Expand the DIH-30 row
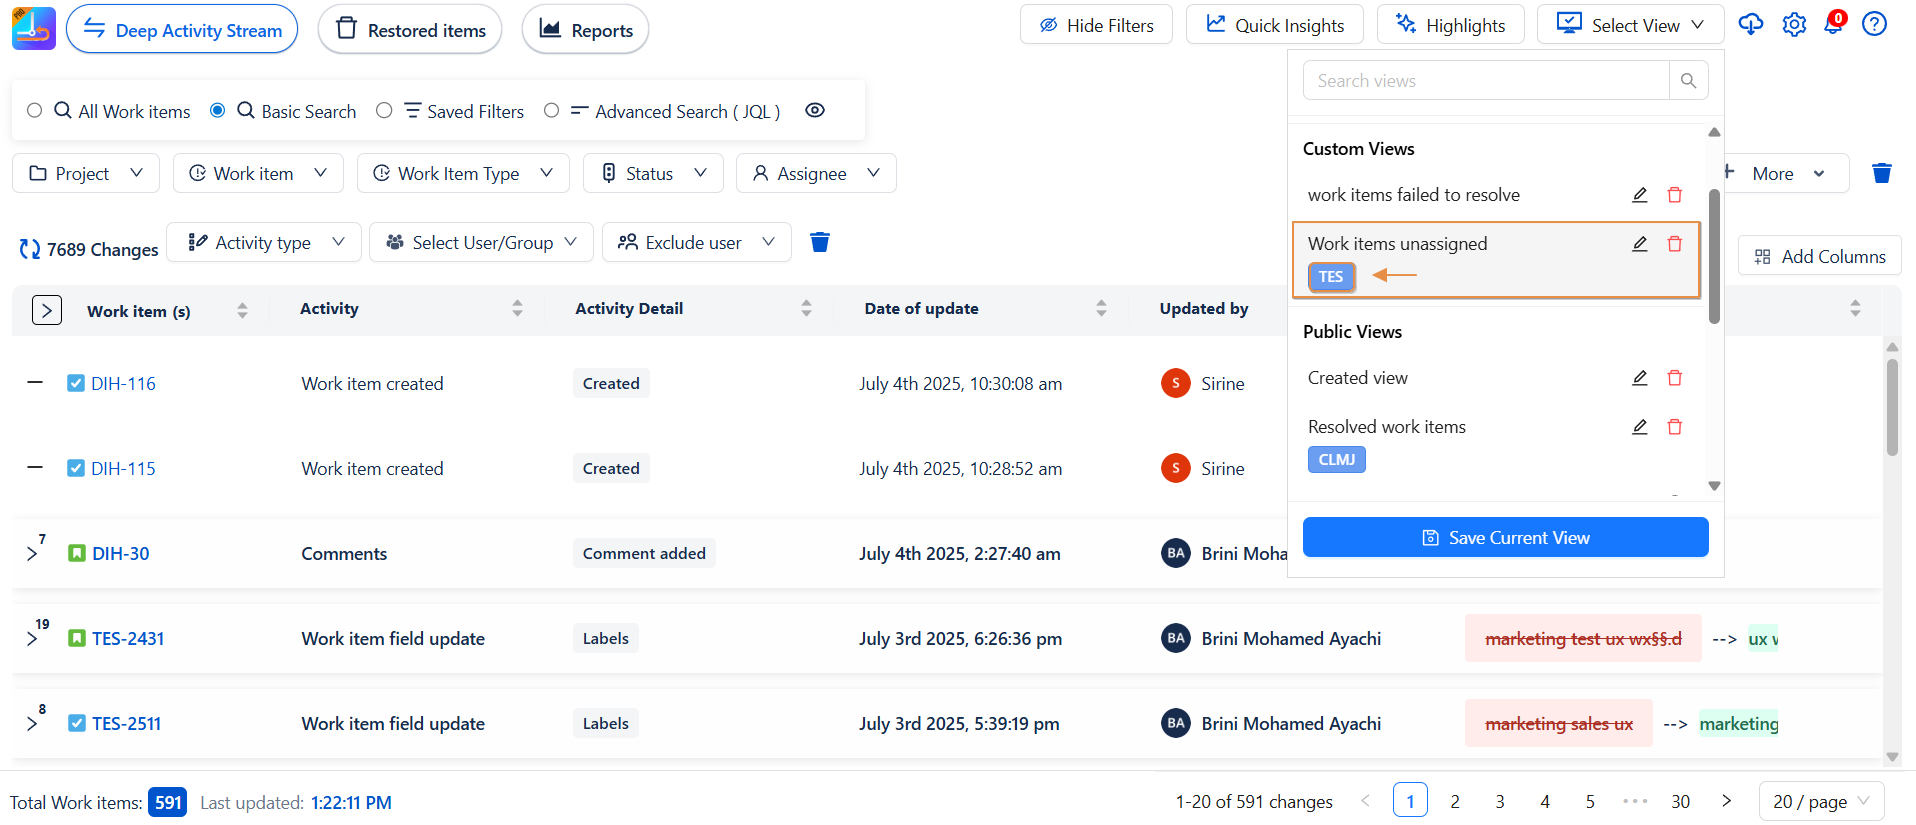1916x825 pixels. pyautogui.click(x=33, y=554)
